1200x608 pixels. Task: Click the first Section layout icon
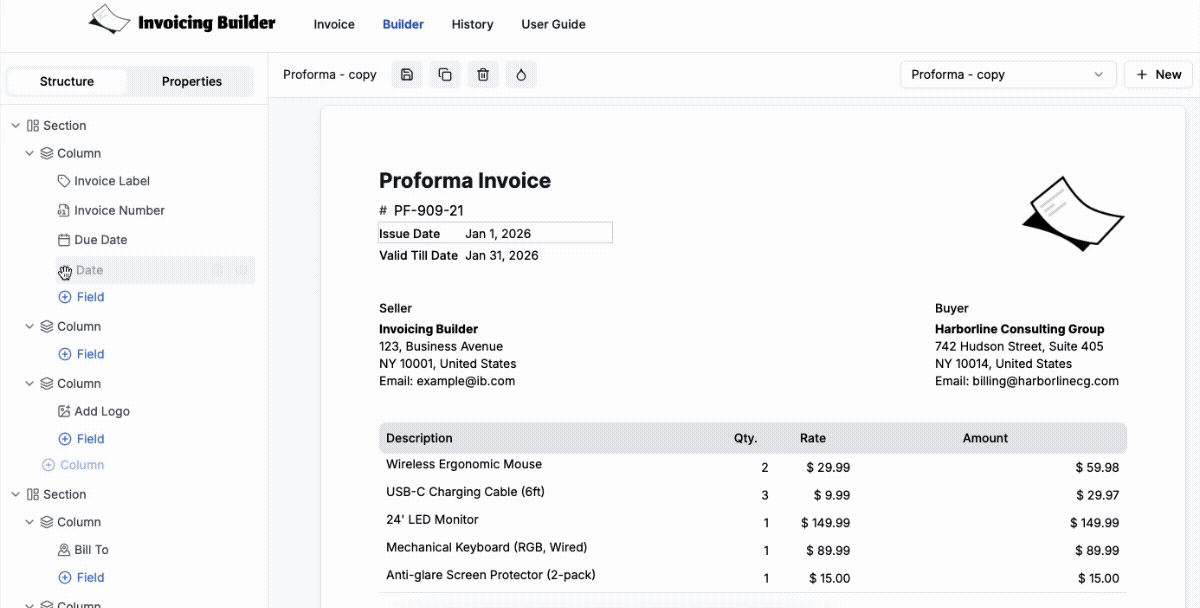[33, 126]
